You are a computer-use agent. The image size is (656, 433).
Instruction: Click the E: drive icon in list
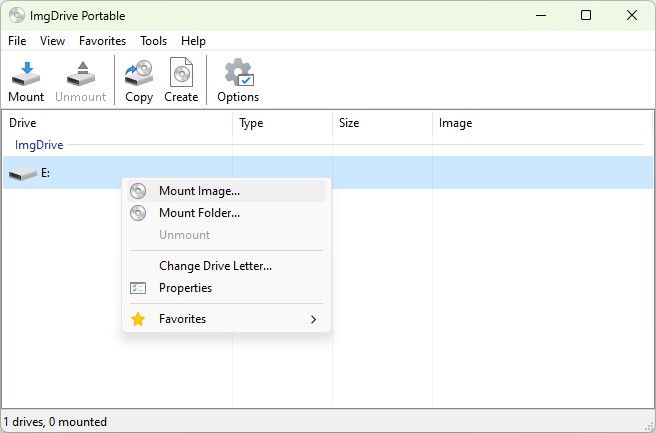point(23,173)
